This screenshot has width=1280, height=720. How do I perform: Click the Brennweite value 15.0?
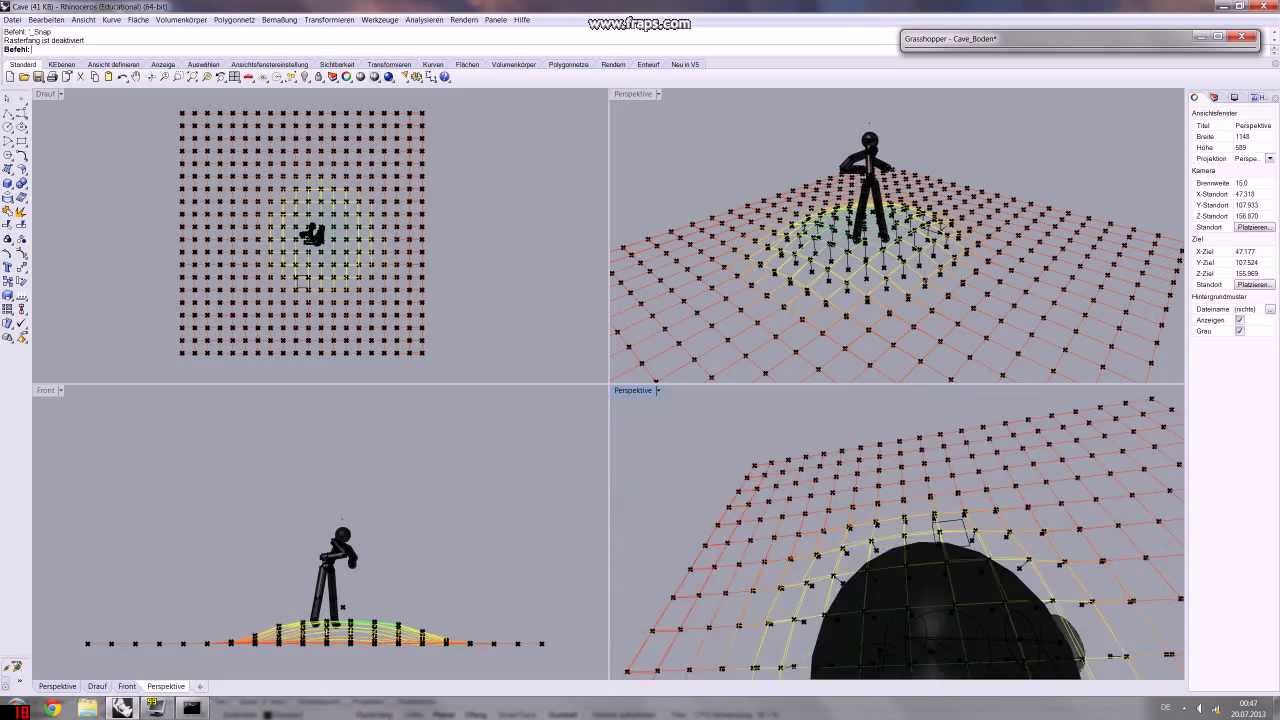tap(1242, 183)
